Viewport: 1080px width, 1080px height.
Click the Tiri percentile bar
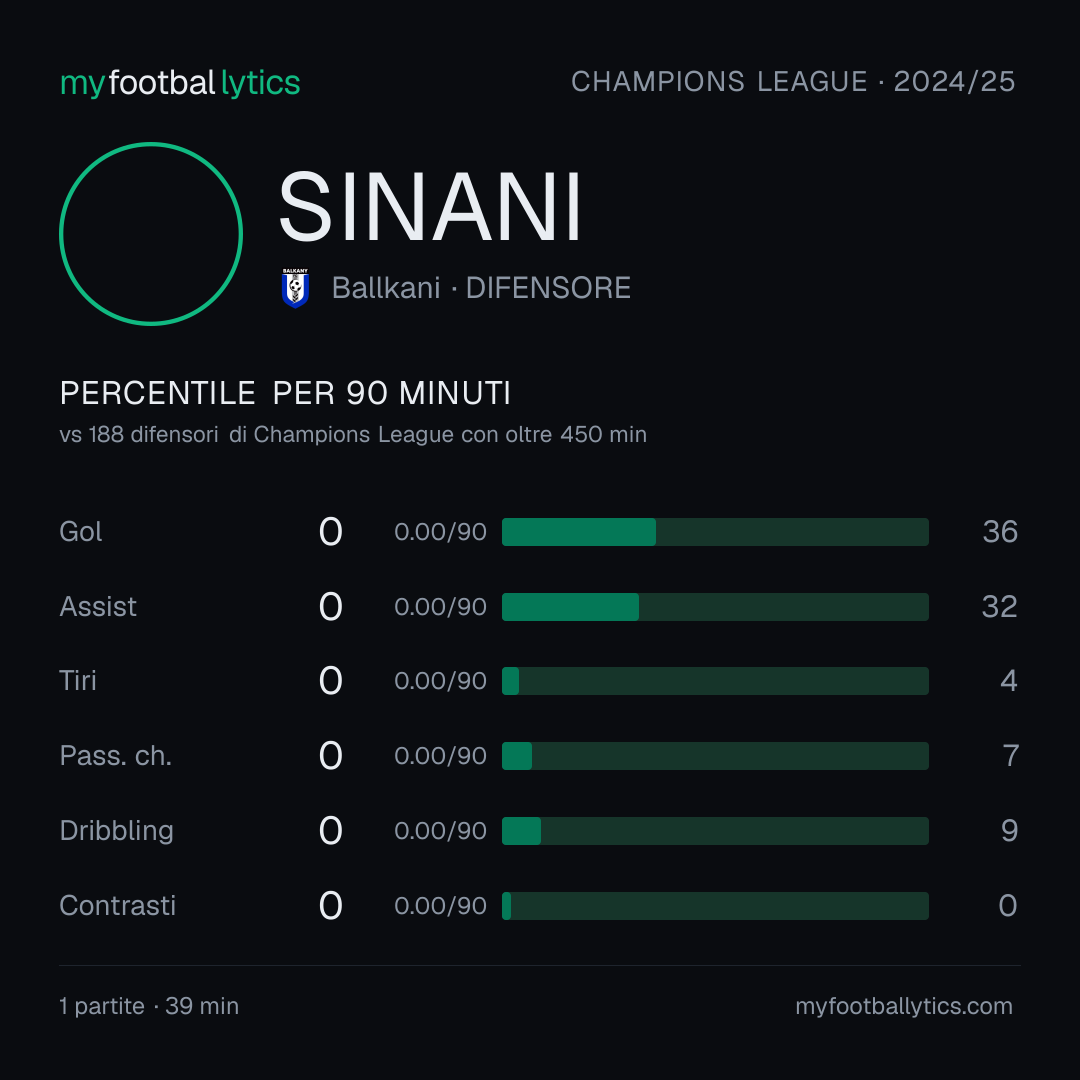click(715, 681)
